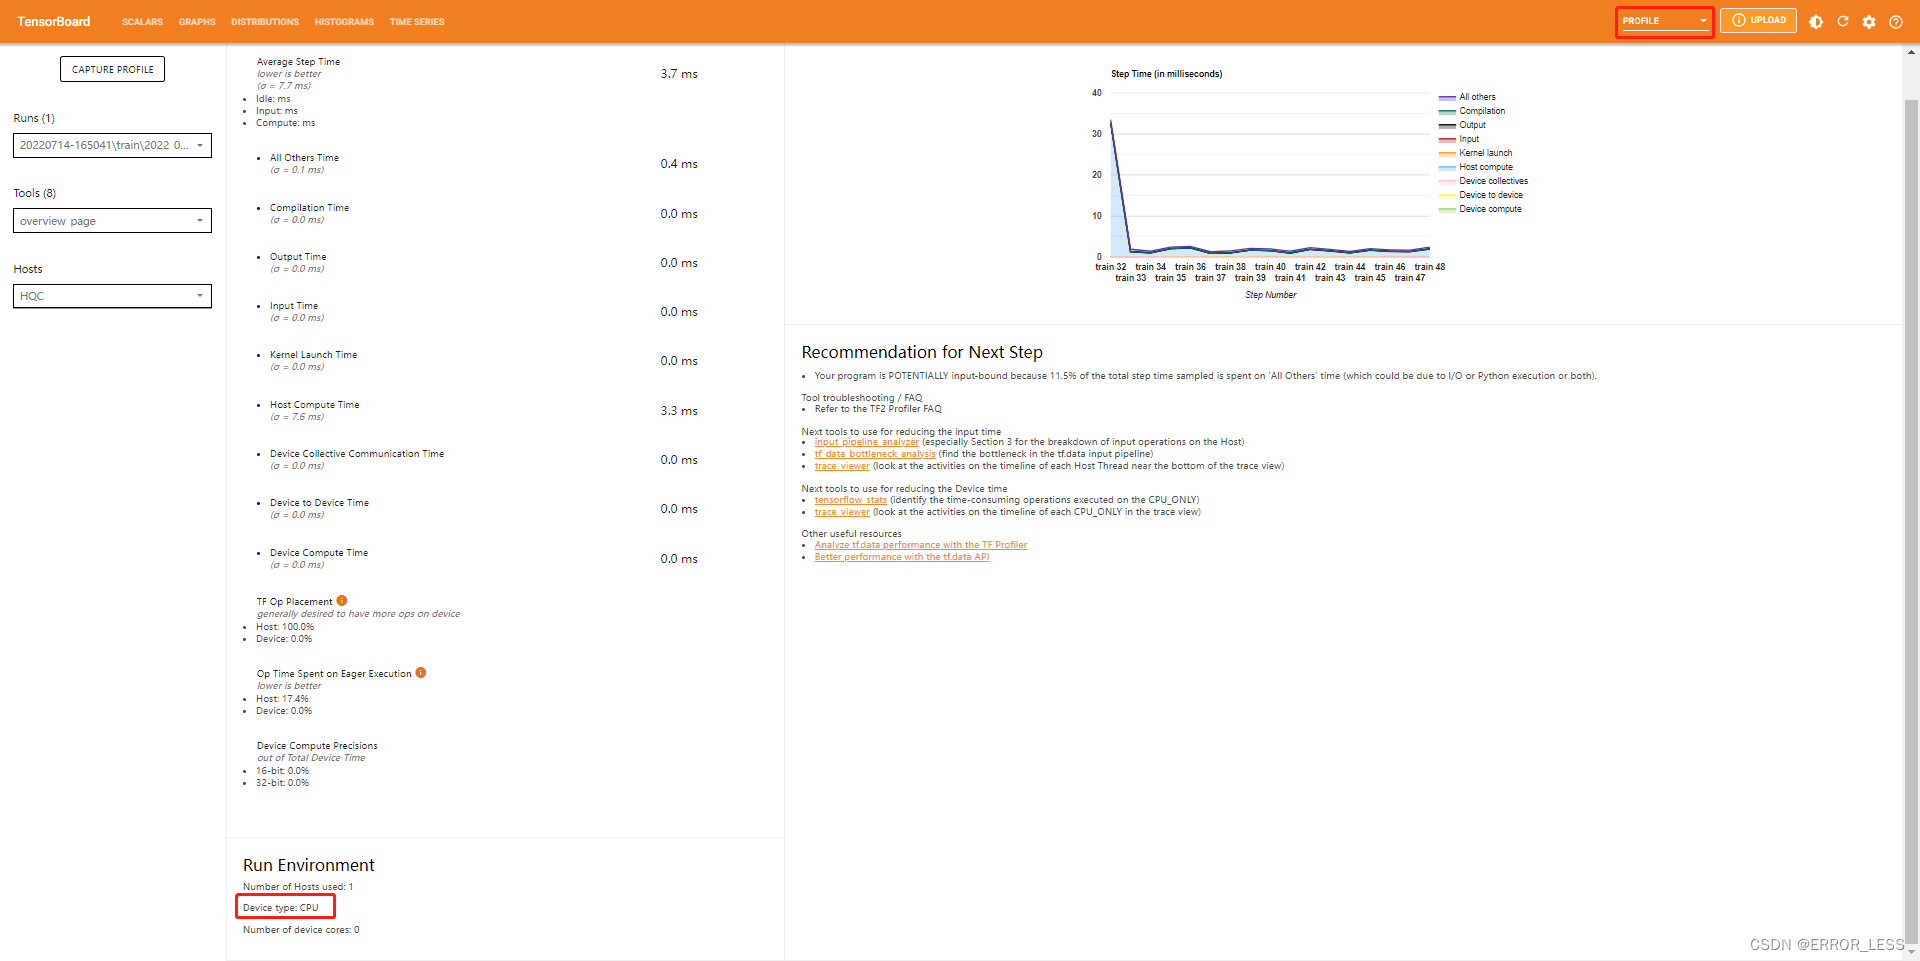Click the 'Input Time' label
This screenshot has width=1920, height=961.
[x=294, y=306]
